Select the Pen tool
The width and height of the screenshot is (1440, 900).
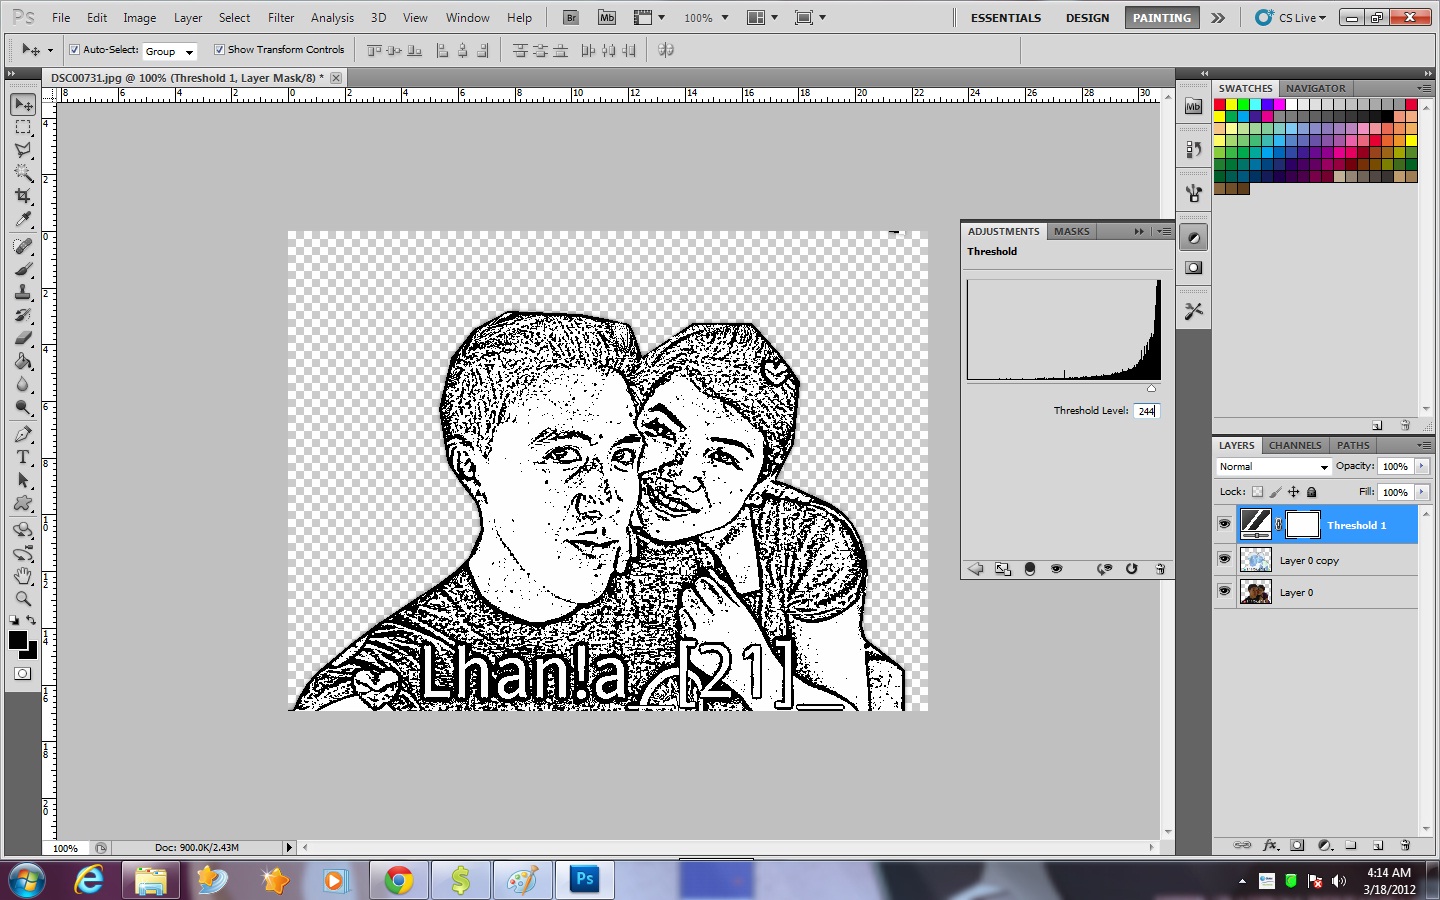22,433
